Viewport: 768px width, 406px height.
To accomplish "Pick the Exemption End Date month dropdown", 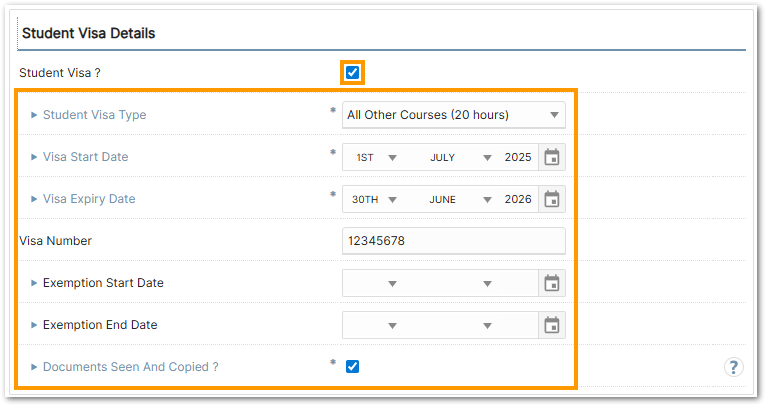I will tap(459, 325).
